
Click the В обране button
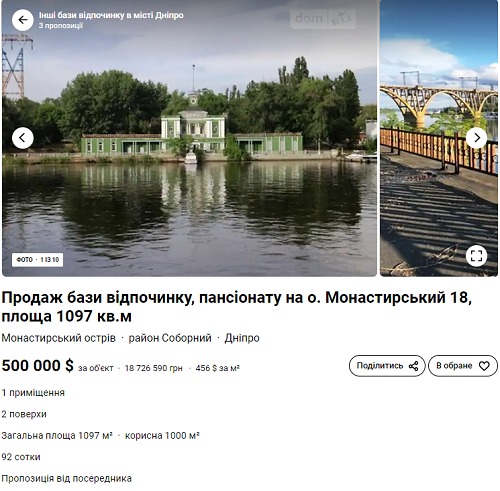coord(463,366)
